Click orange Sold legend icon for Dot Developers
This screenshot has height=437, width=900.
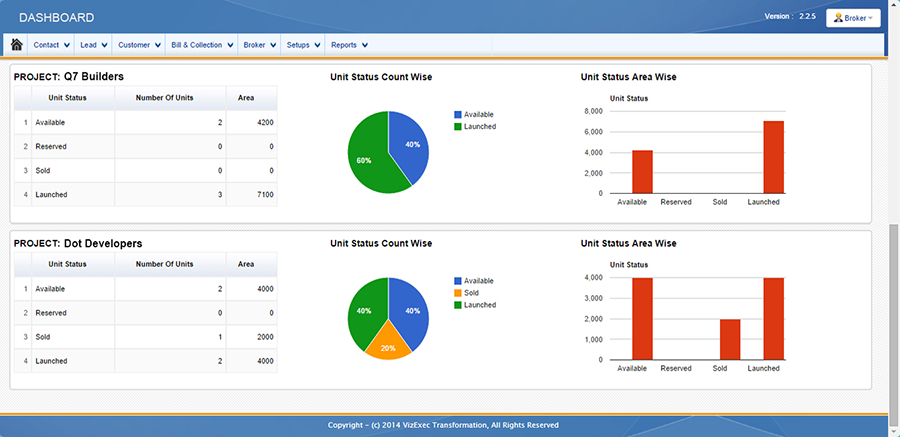pos(458,293)
